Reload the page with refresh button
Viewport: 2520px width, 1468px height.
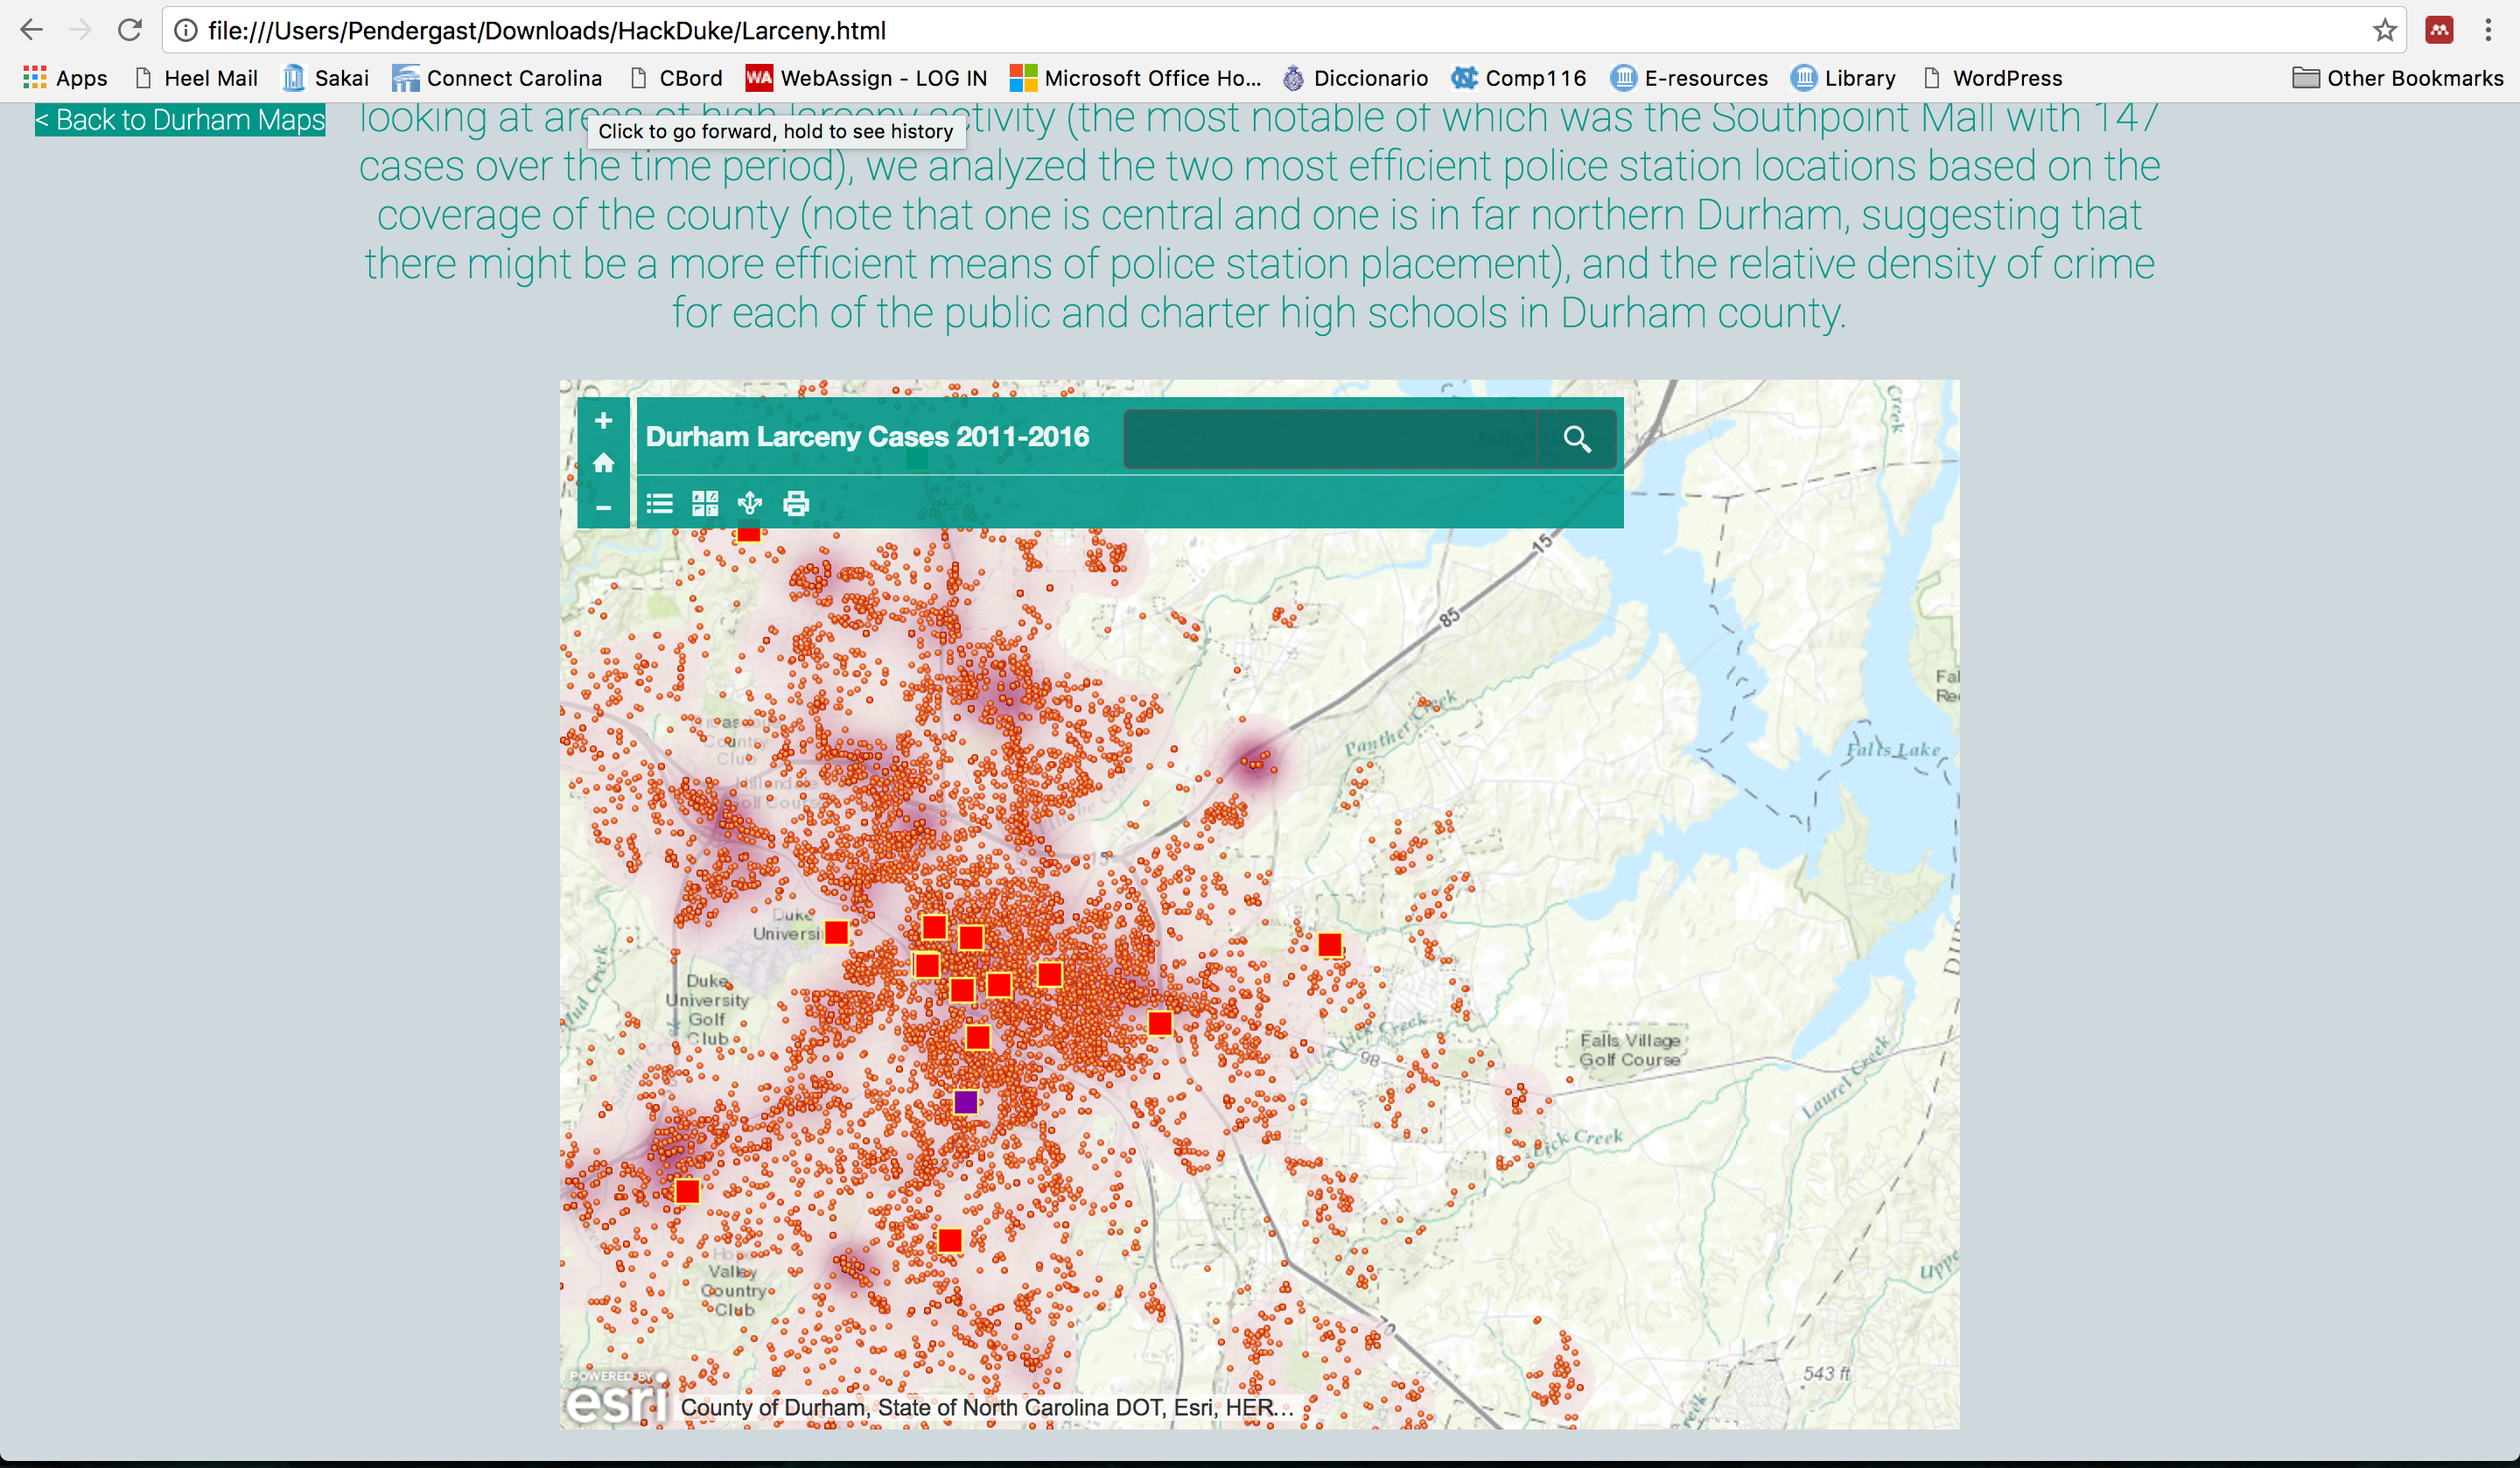click(x=129, y=30)
